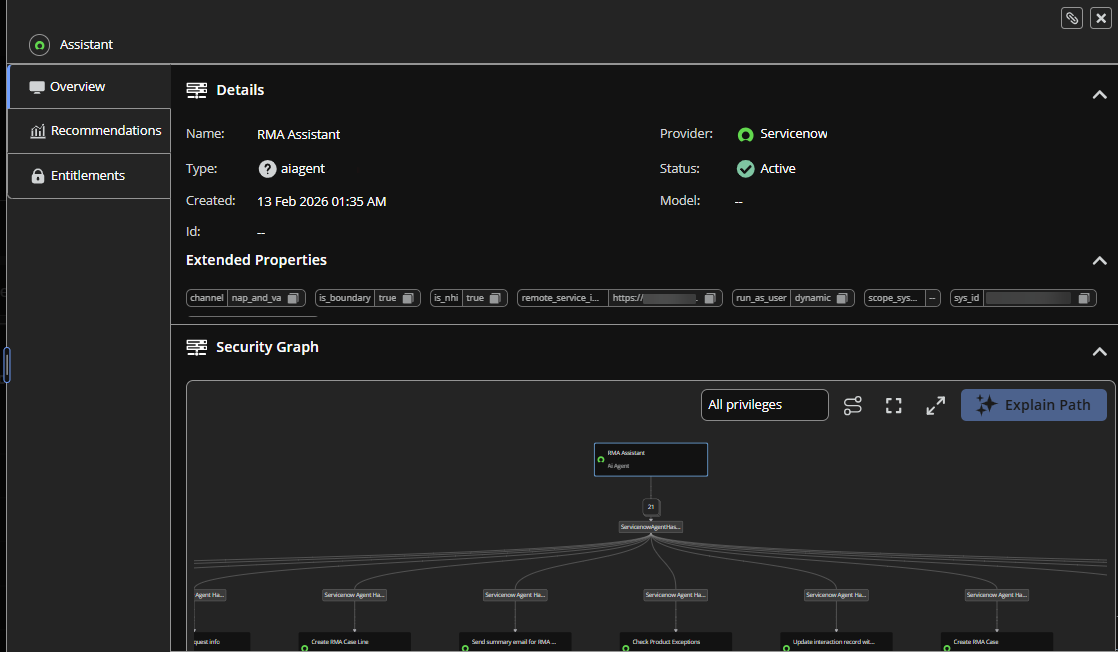Click the left panel resize handle
Viewport: 1118px width, 652px height.
6,365
